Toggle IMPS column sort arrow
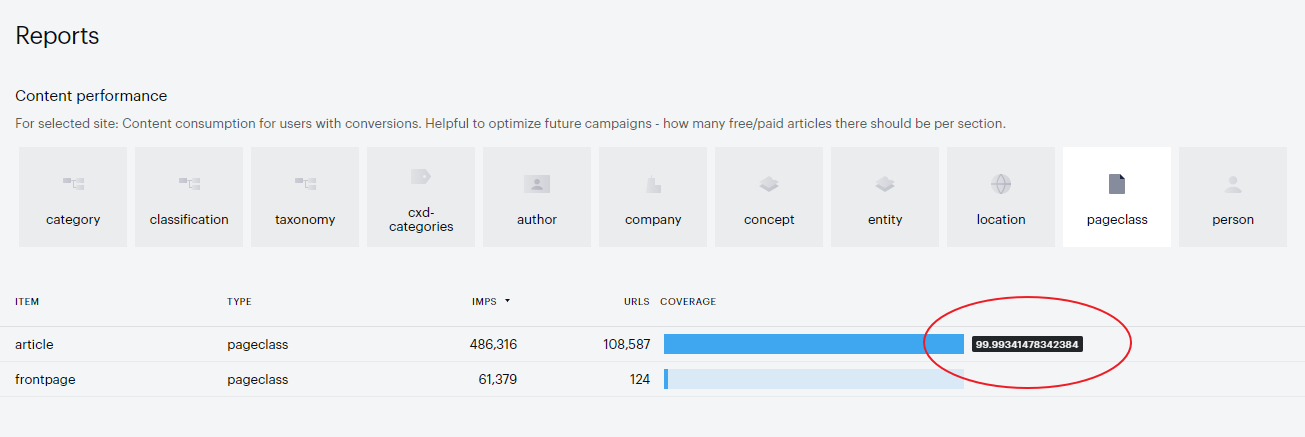 (x=507, y=301)
